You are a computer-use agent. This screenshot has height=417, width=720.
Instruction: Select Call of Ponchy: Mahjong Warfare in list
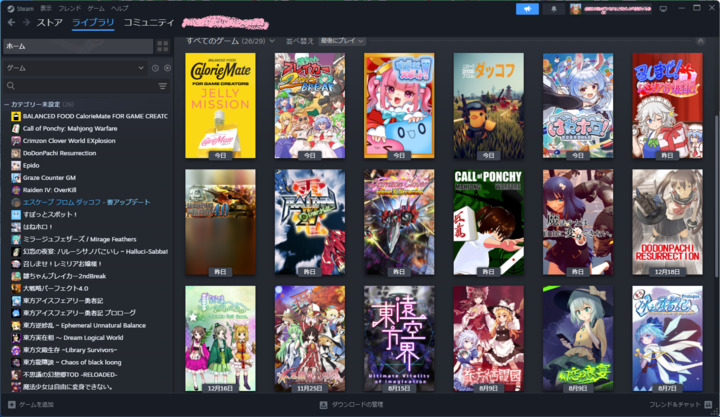(64, 129)
